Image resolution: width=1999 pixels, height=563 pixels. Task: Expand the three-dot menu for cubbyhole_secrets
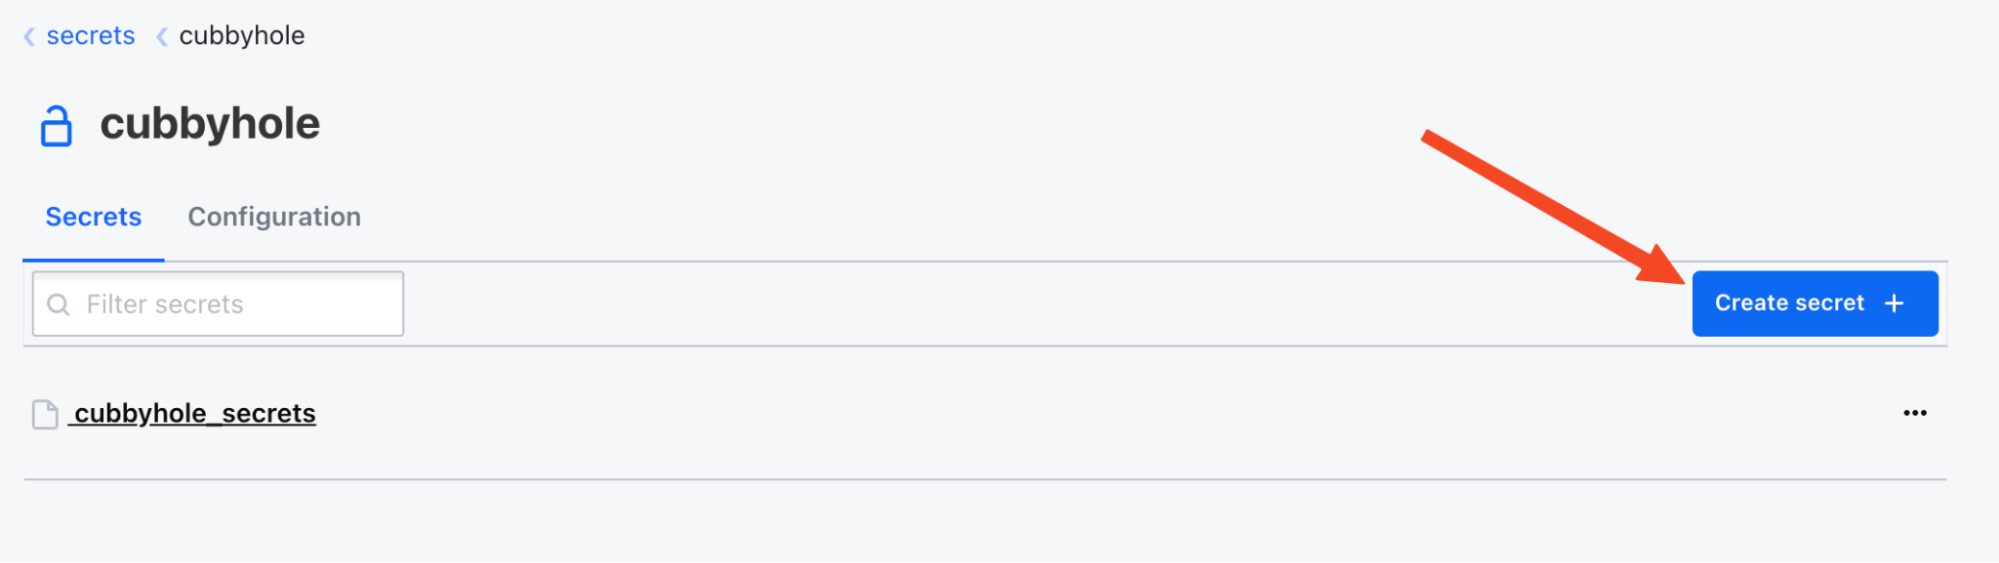point(1914,413)
